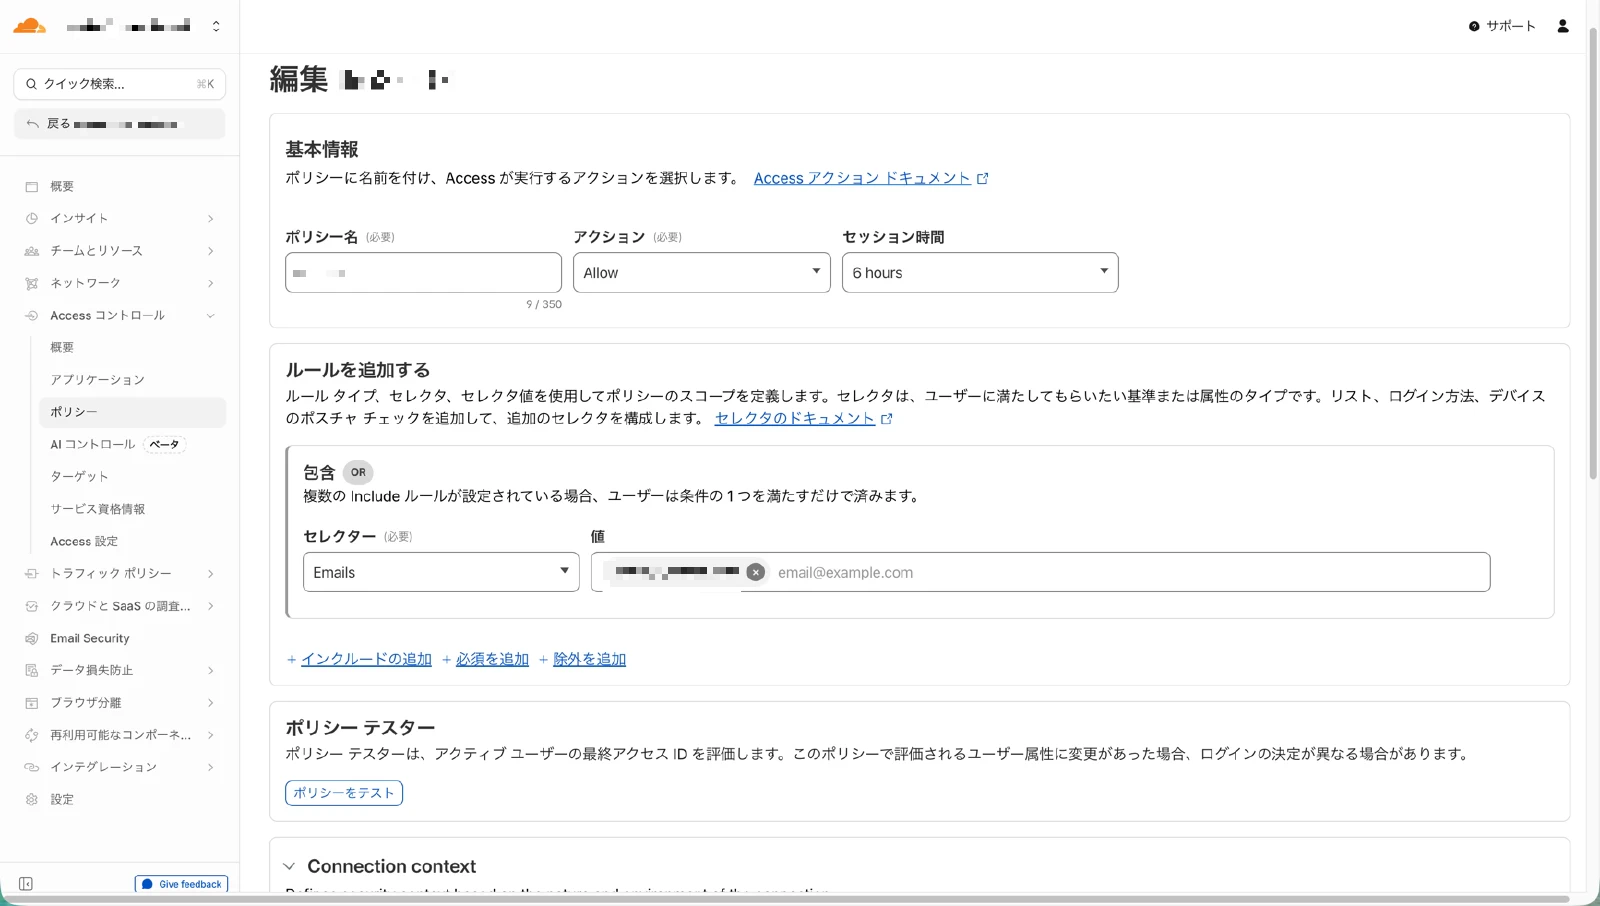Screen dimensions: 1600x906
Task: Click the ポリシーをテスト button
Action: click(x=343, y=792)
